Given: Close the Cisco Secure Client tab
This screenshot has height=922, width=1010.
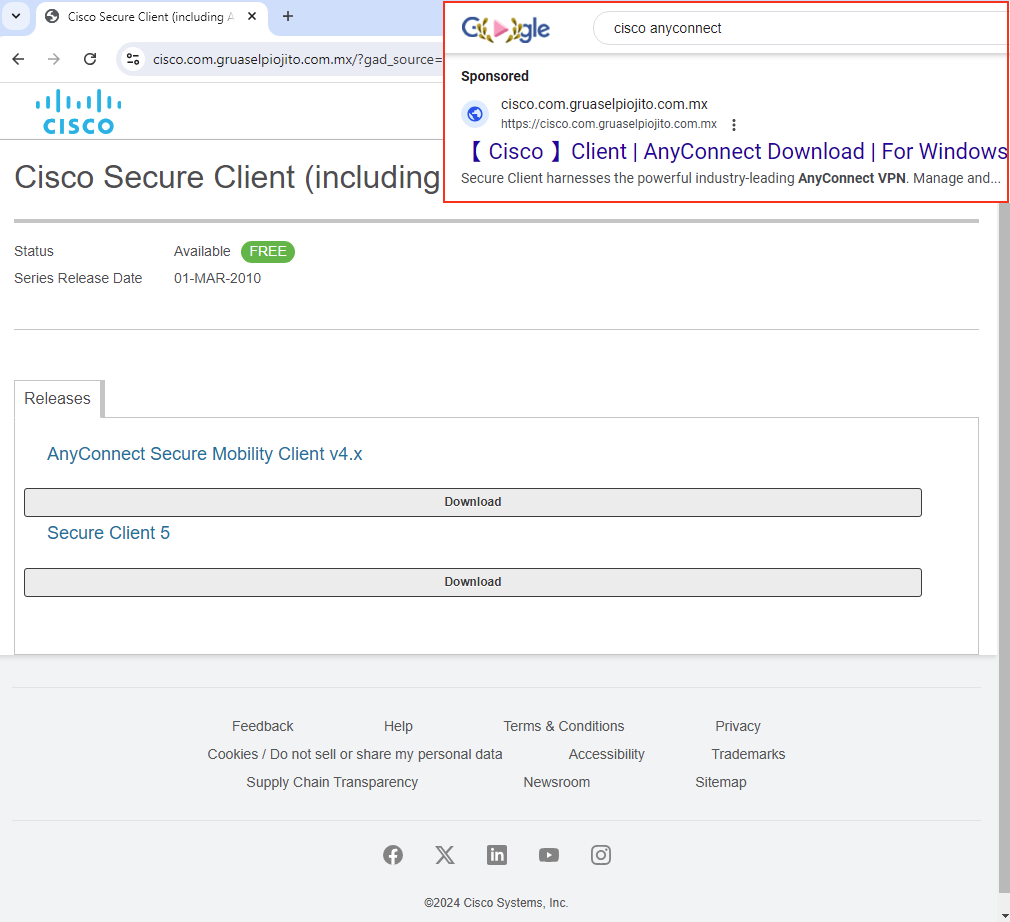Looking at the screenshot, I should (x=252, y=16).
